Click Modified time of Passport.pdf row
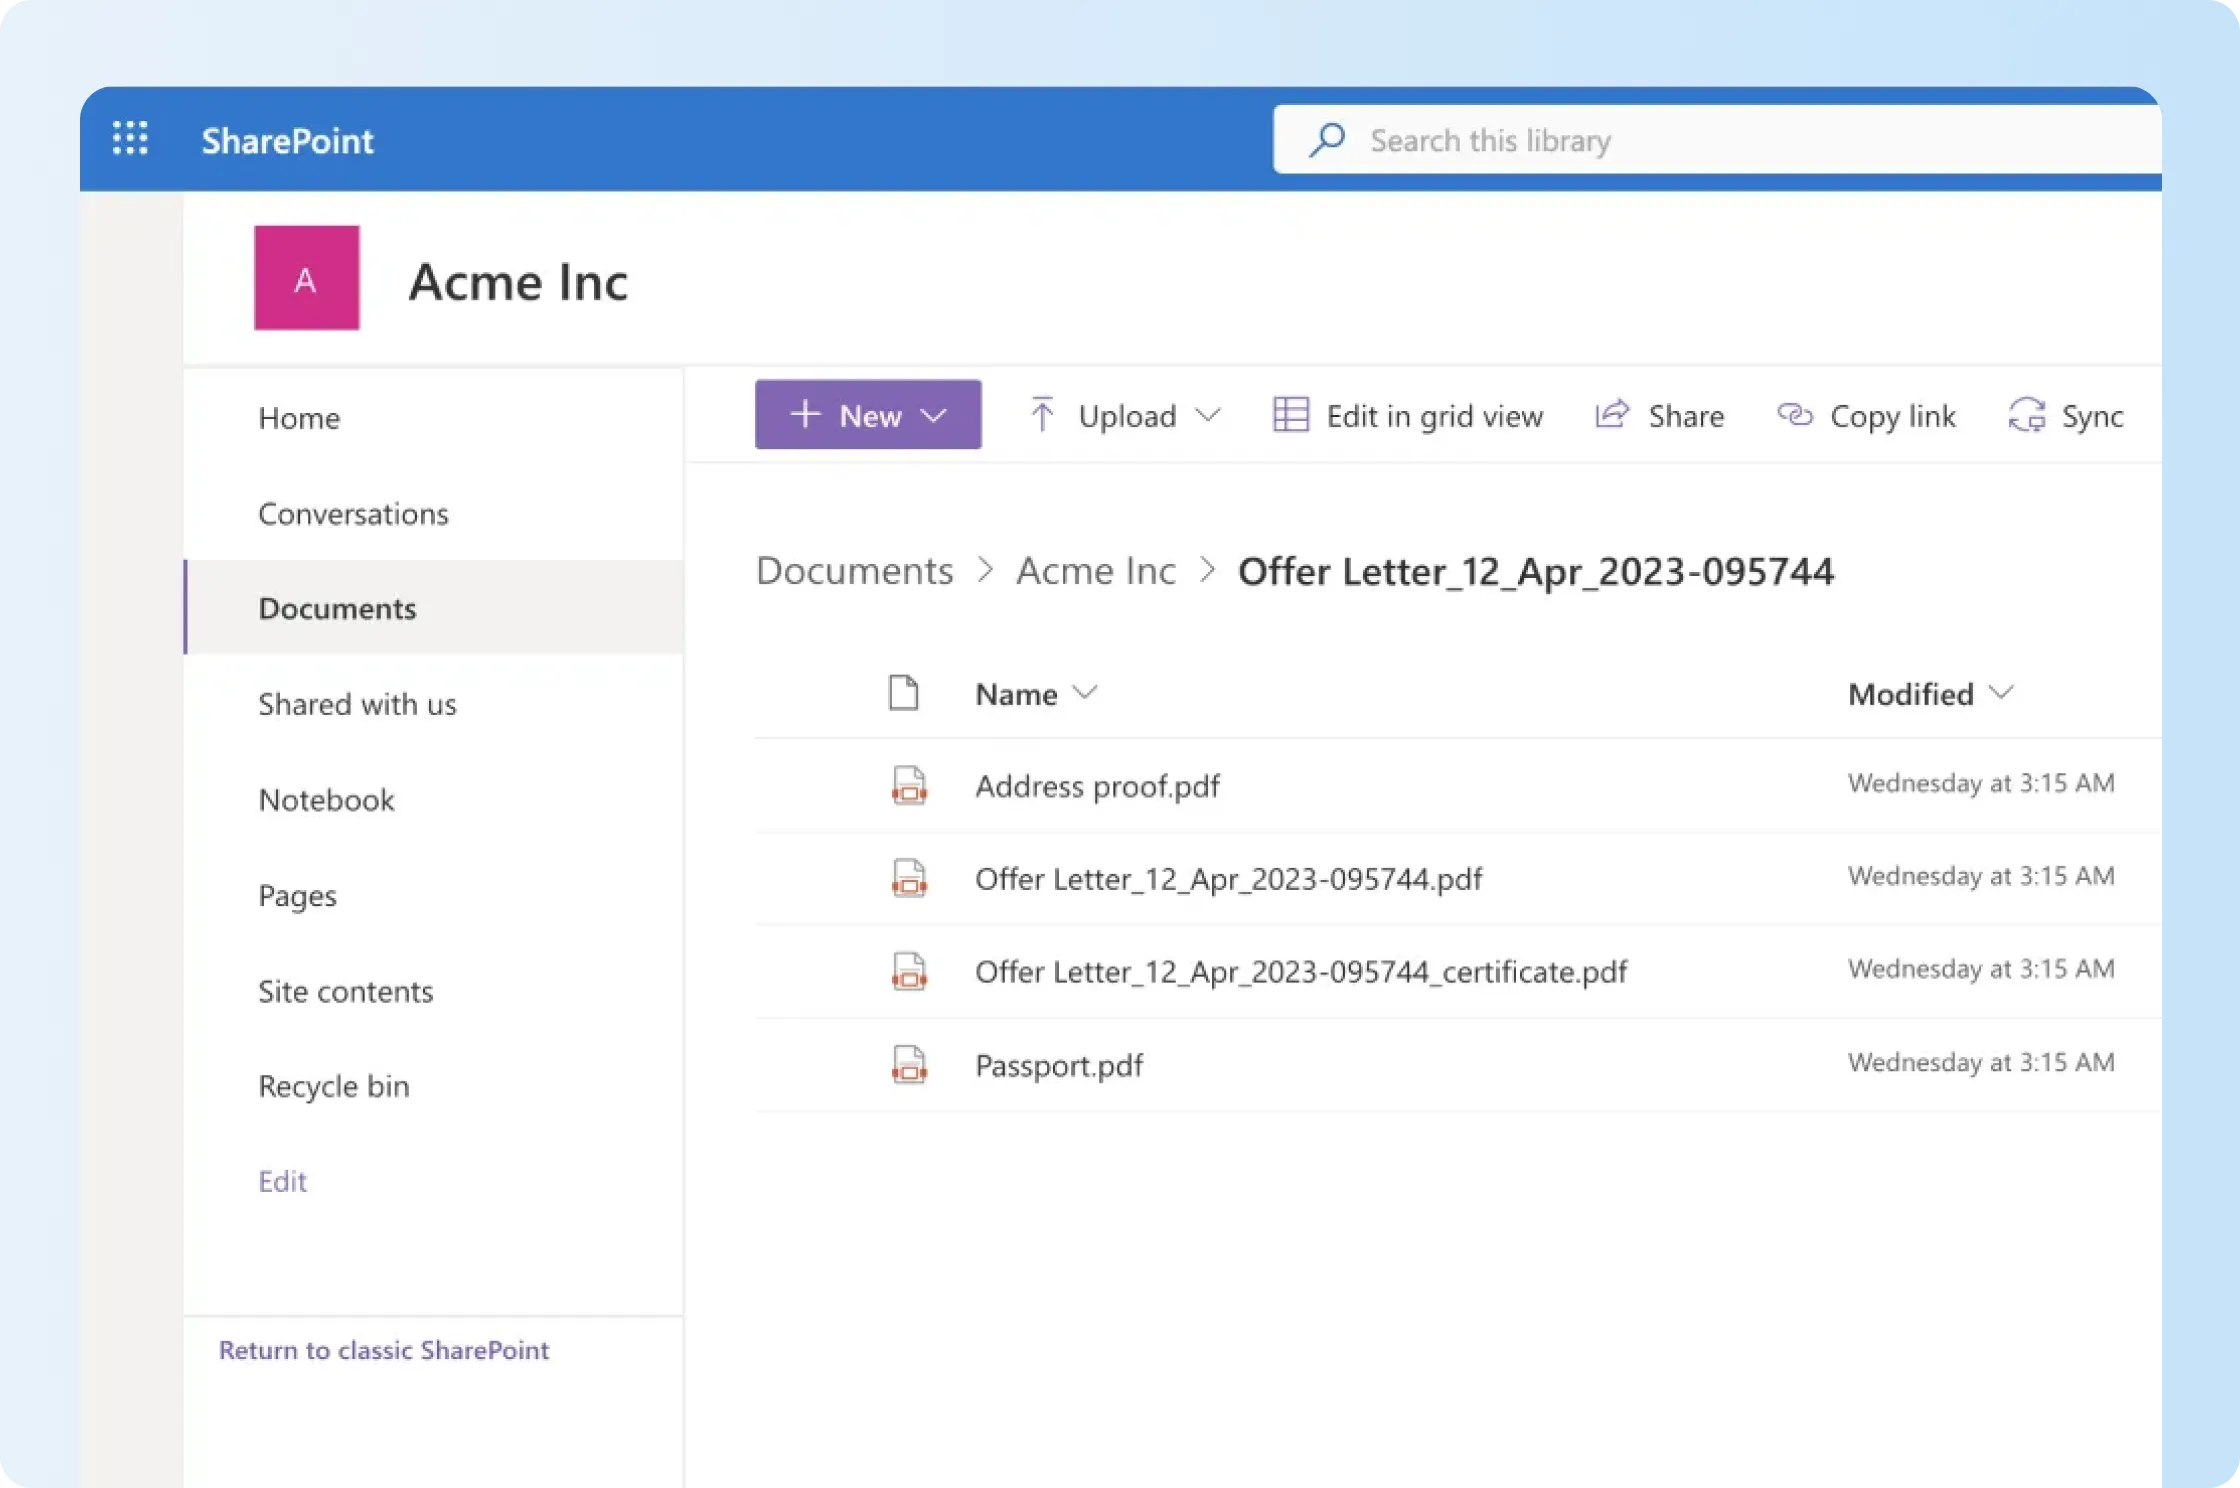Screen dimensions: 2240x1488 click(1981, 1062)
